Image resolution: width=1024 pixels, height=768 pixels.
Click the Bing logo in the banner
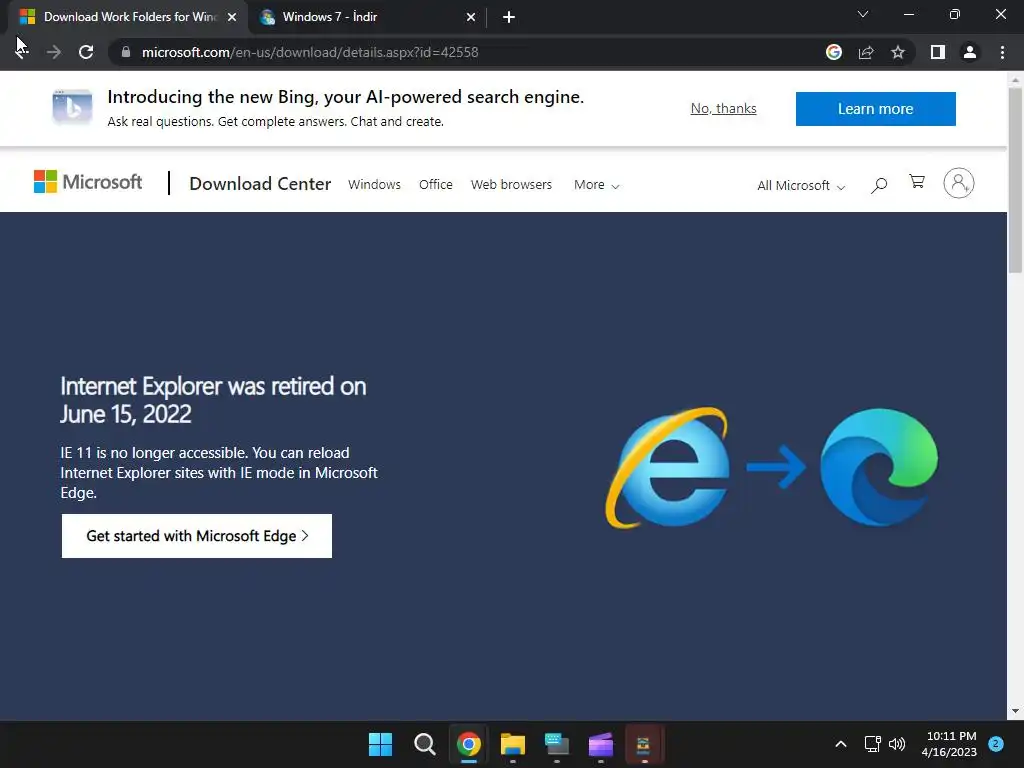pos(72,107)
